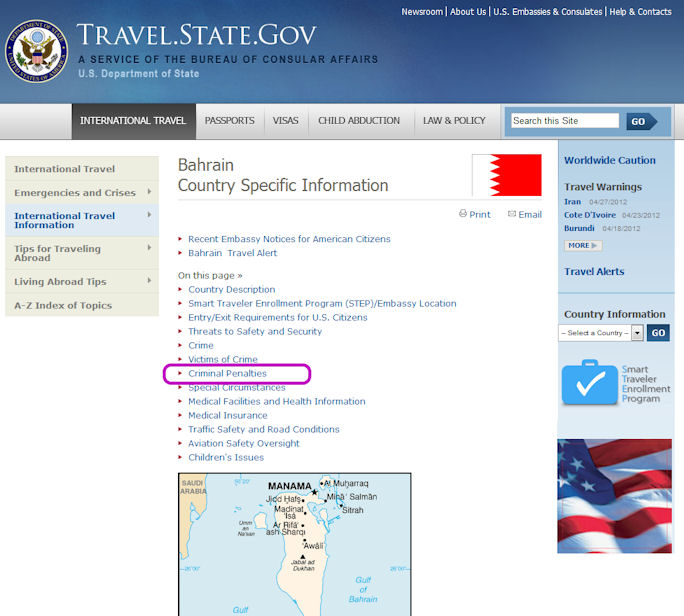
Task: Expand Tips for Traveling Abroad arrow
Action: coord(149,247)
